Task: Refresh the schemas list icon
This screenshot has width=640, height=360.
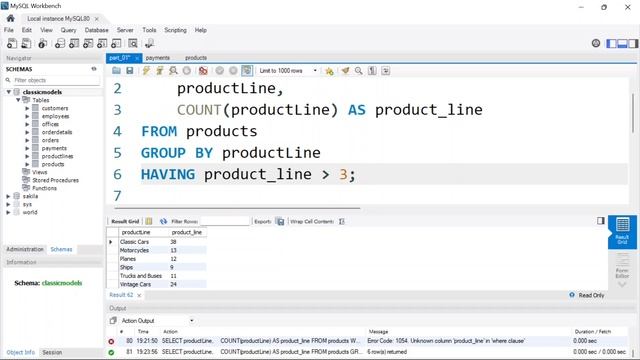Action: (94, 69)
